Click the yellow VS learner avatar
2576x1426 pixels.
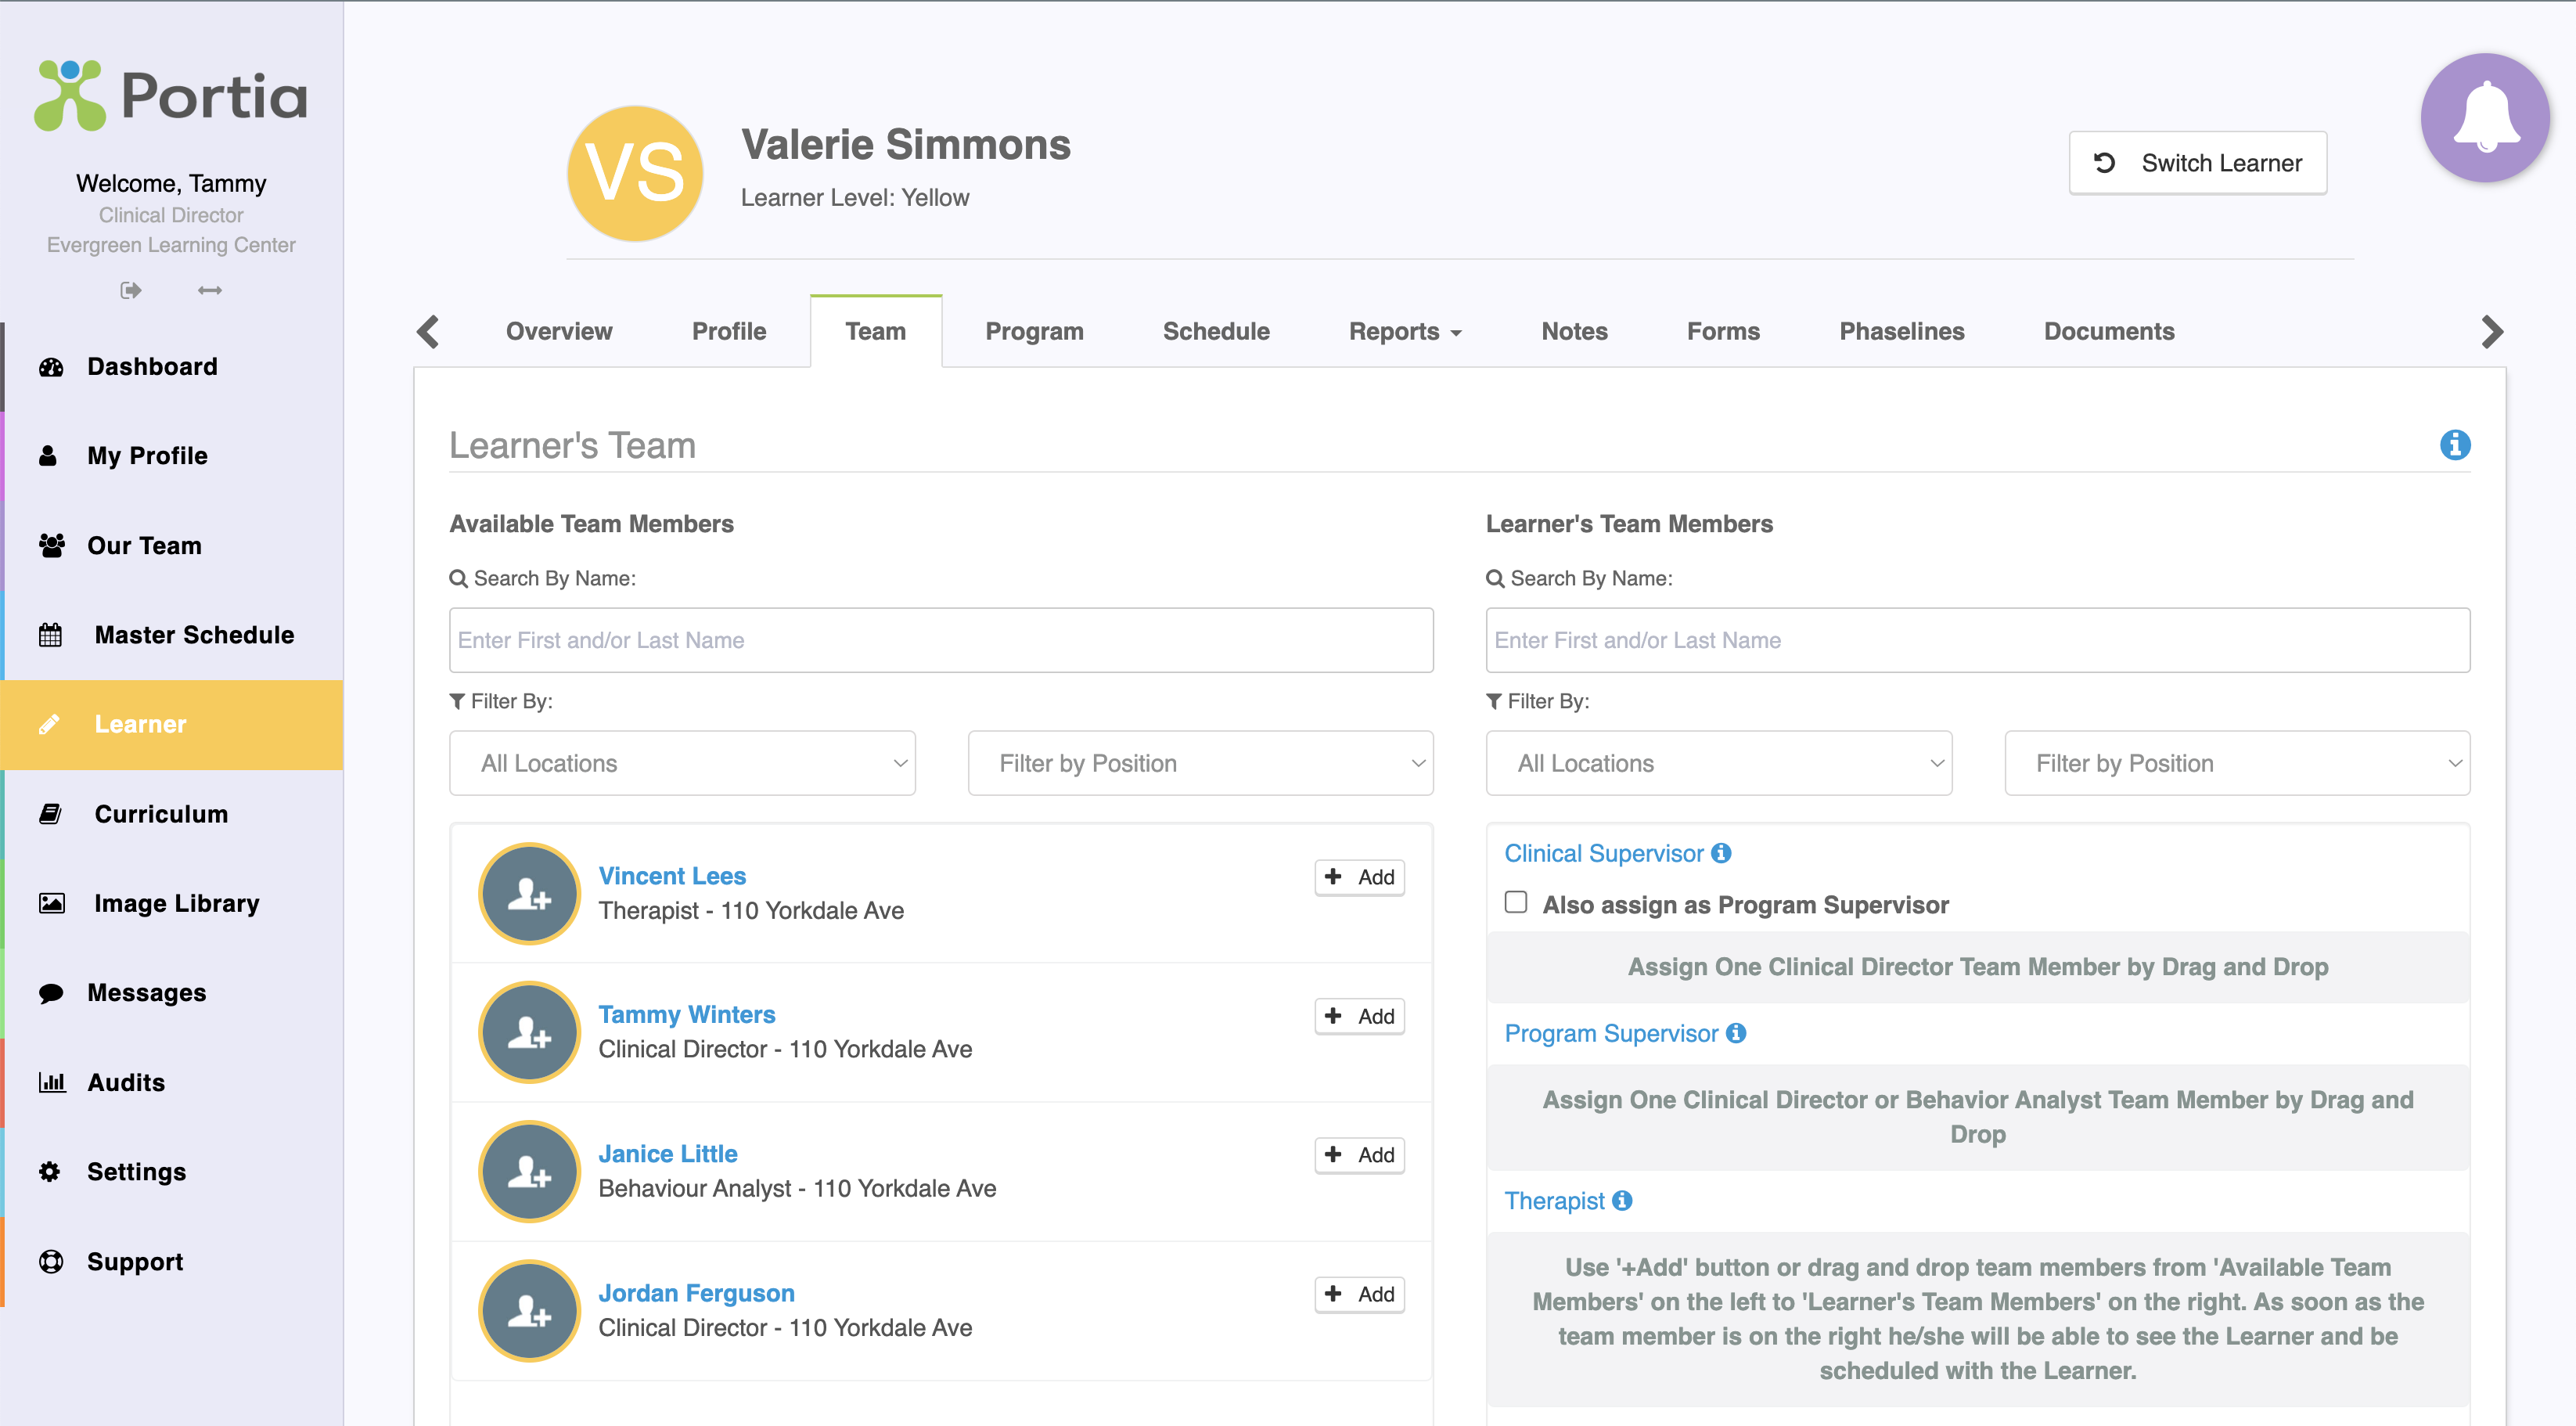635,173
